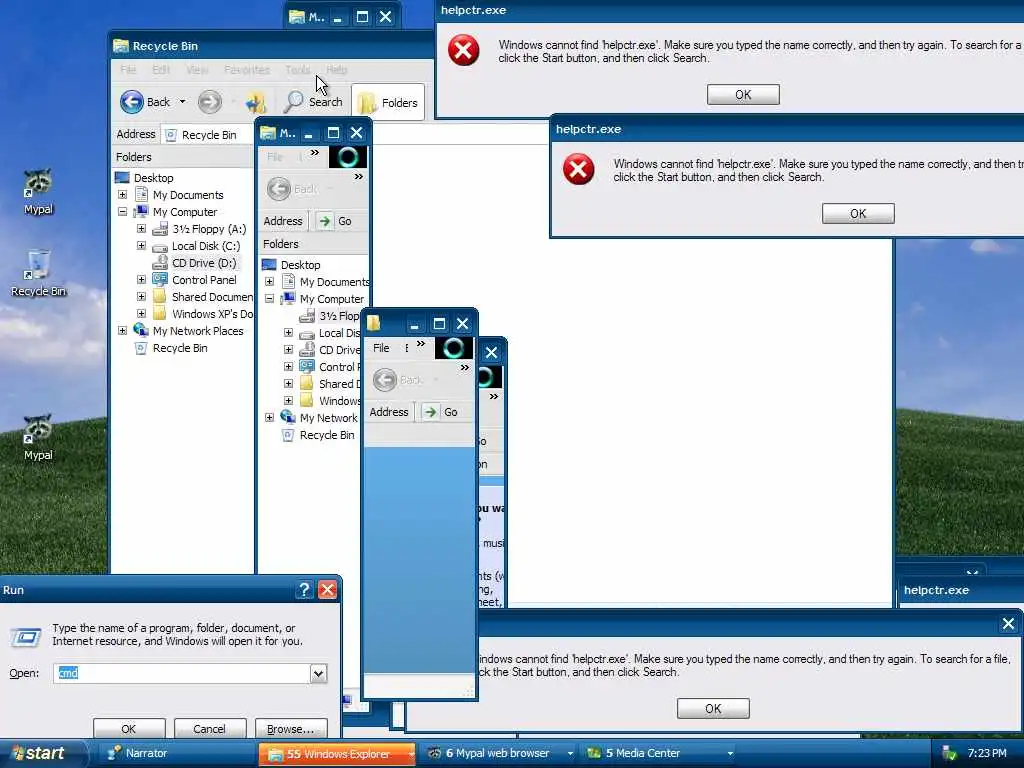Click error icon in topmost helpctr.exe dialog
The image size is (1024, 768).
463,51
